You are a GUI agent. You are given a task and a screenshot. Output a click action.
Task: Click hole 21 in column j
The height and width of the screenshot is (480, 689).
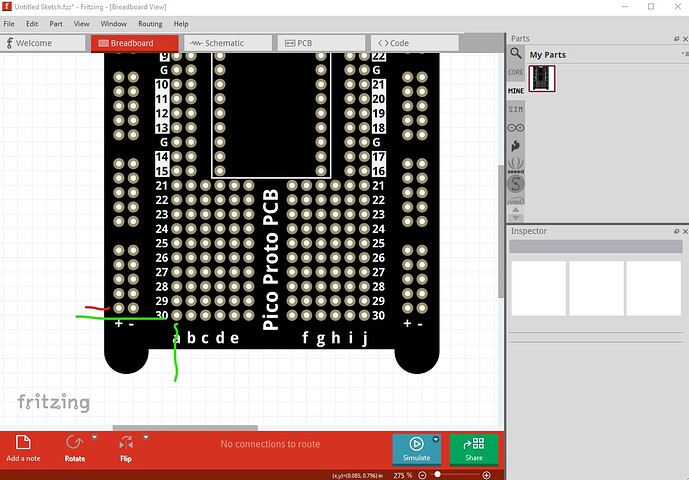pos(364,185)
